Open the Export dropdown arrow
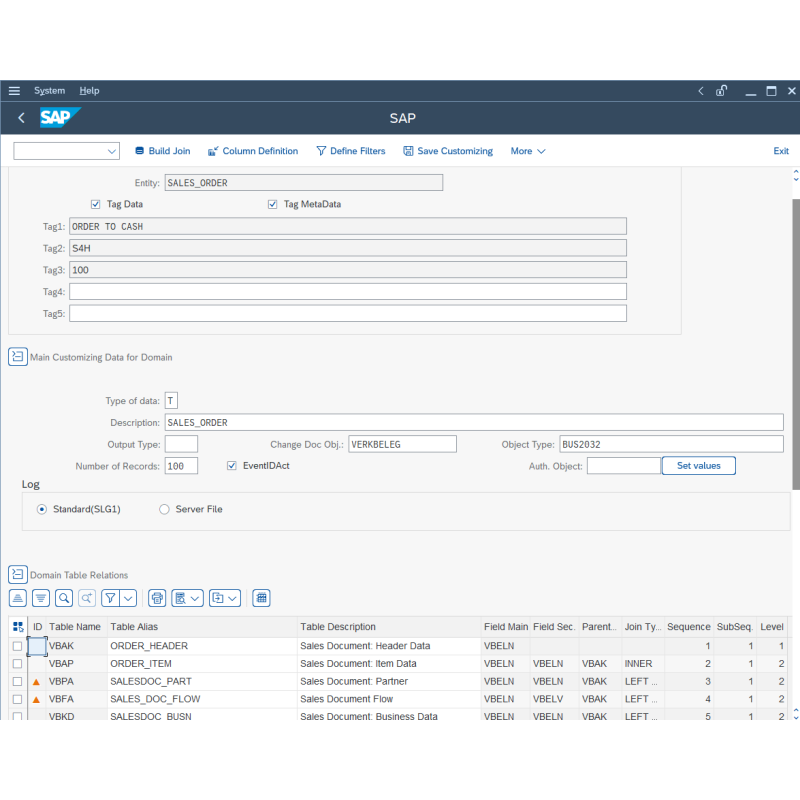 [x=233, y=598]
